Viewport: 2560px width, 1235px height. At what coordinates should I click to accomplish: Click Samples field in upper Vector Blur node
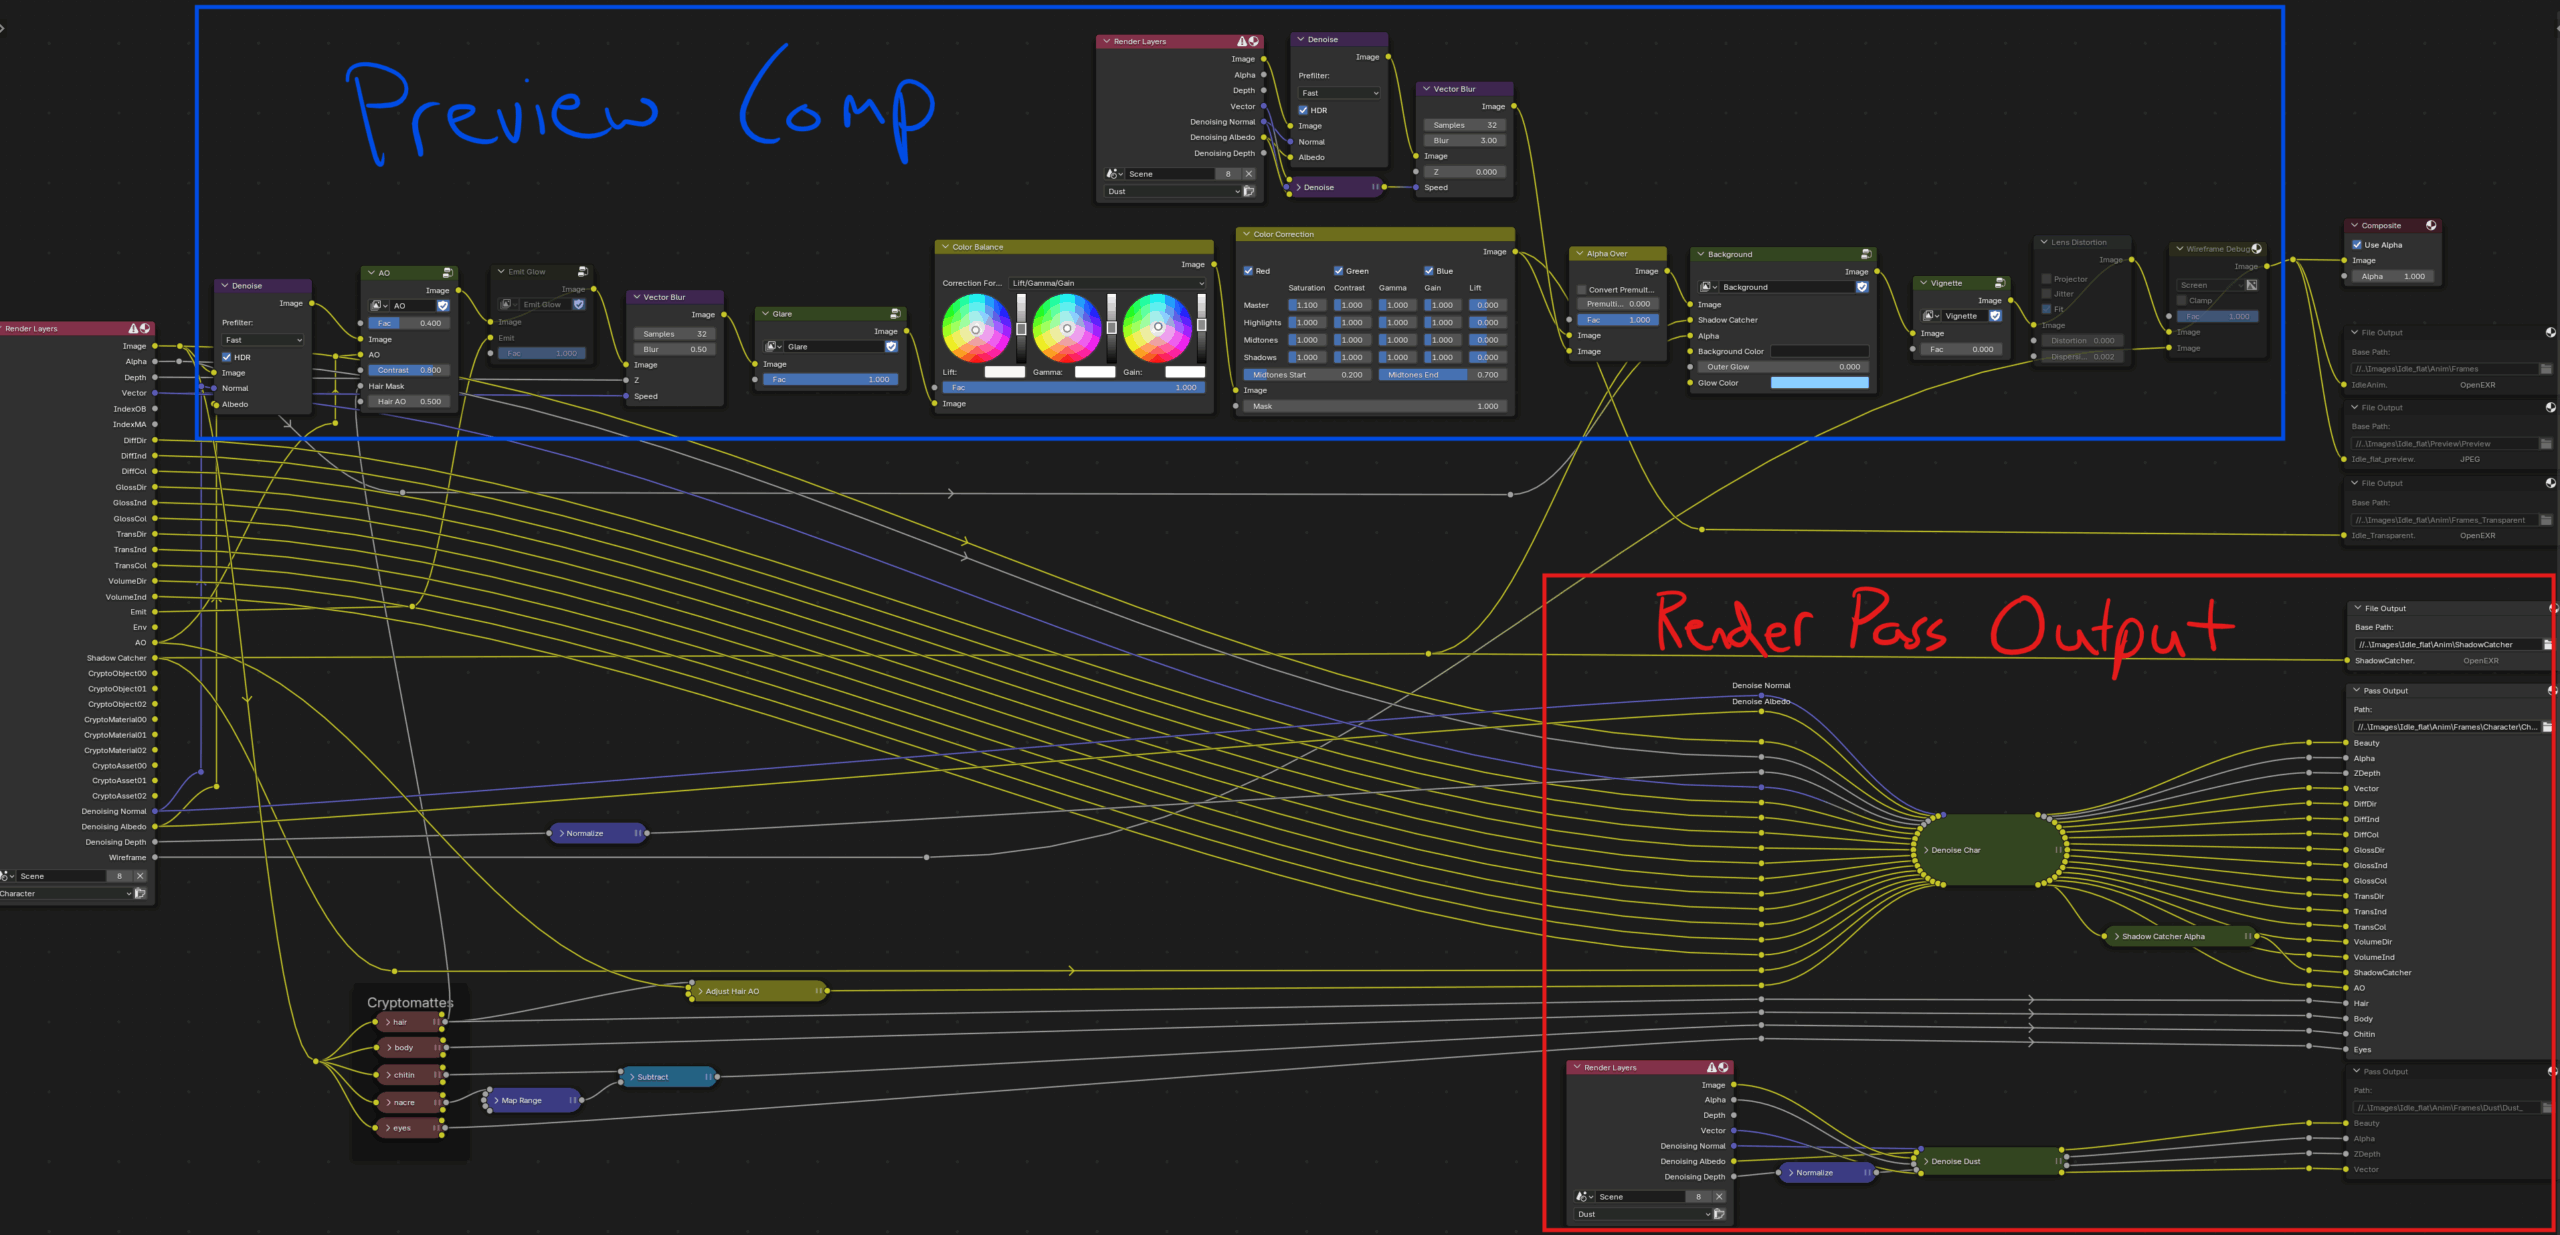coord(1464,125)
